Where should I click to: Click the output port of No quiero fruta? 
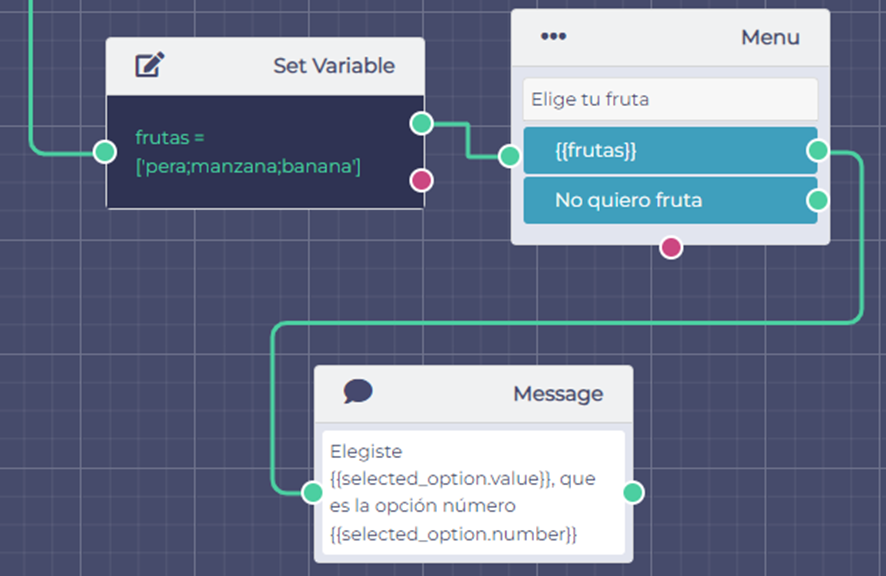click(818, 200)
